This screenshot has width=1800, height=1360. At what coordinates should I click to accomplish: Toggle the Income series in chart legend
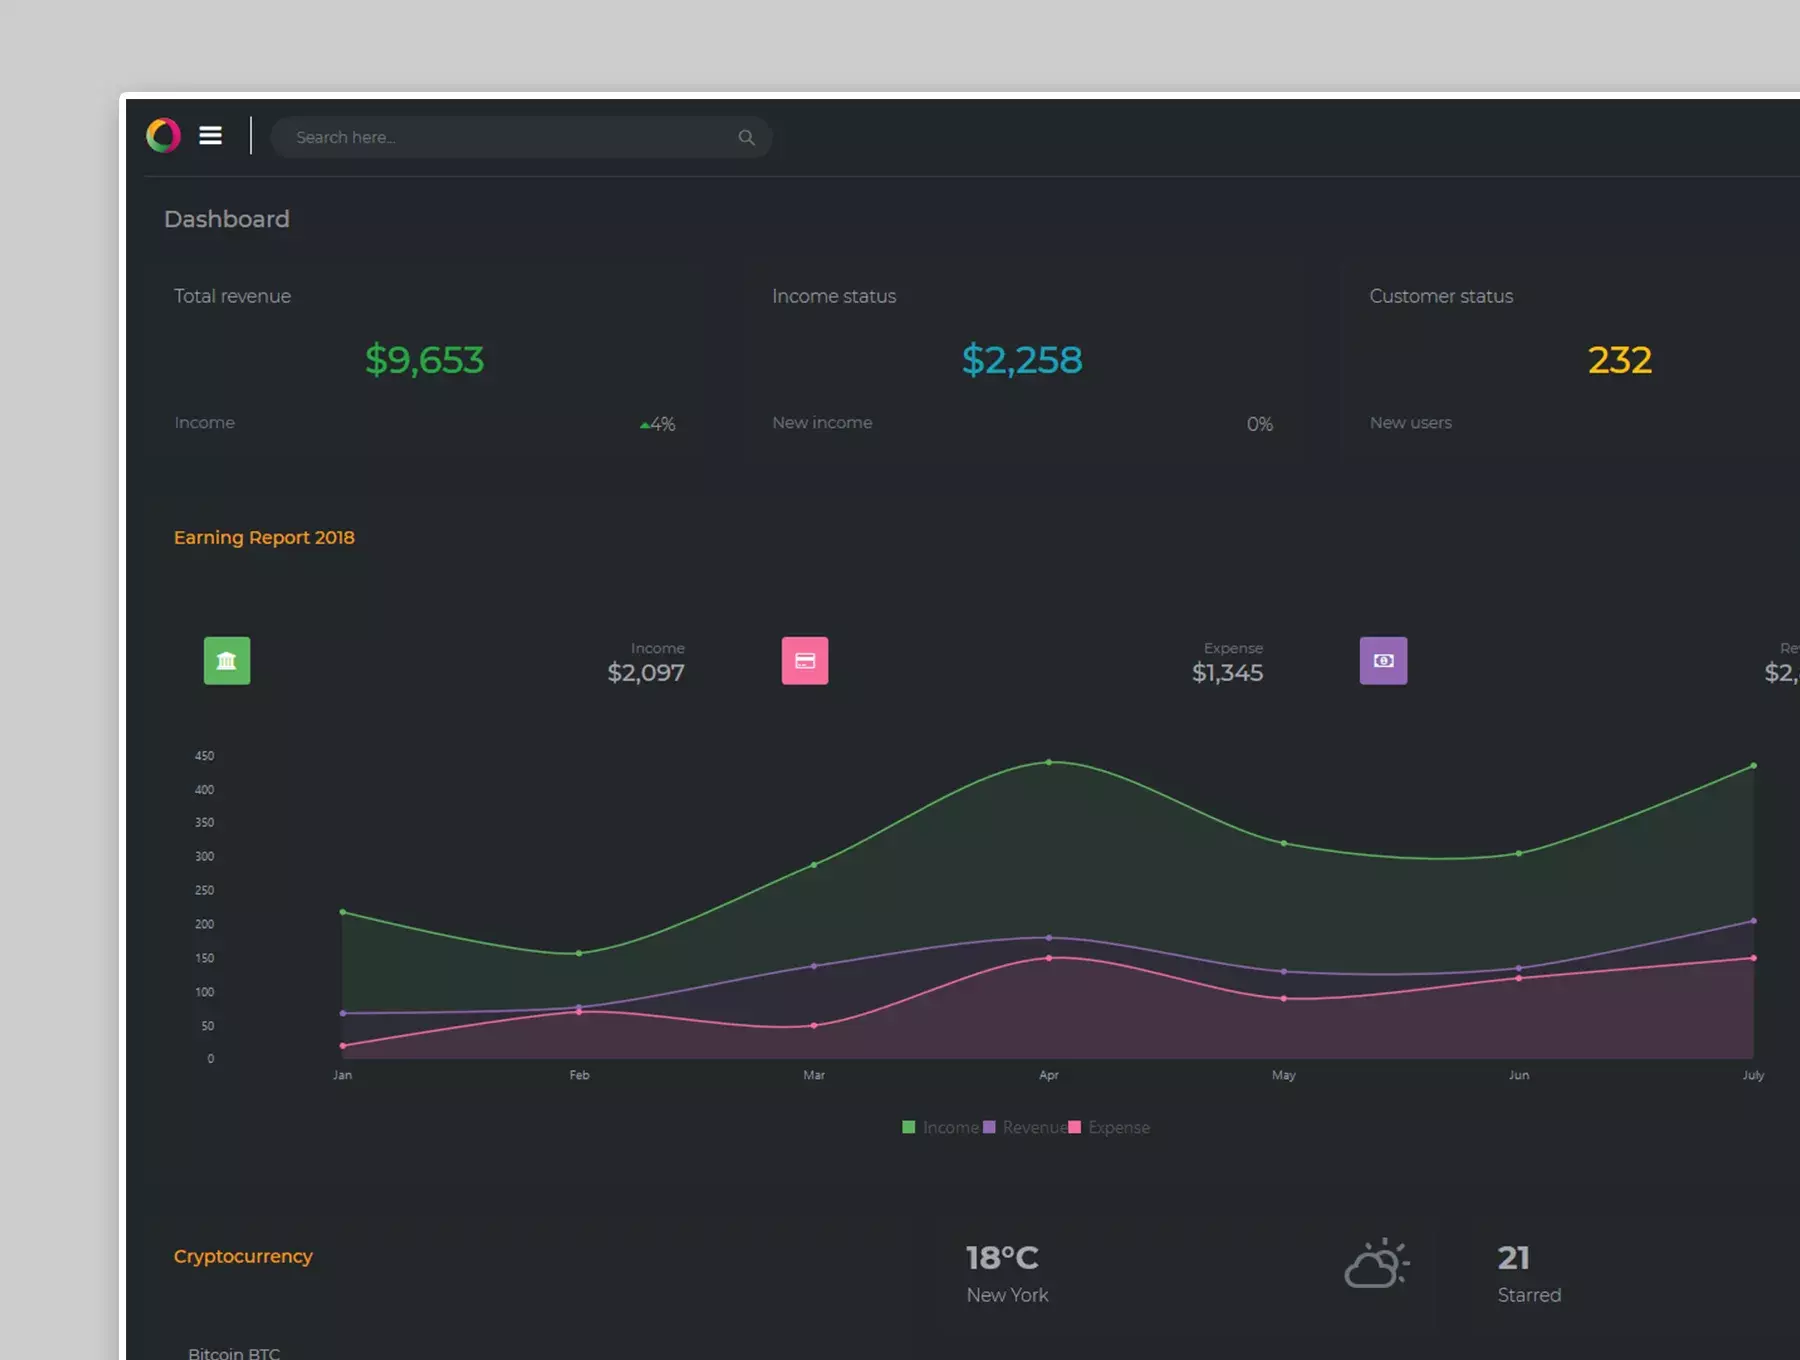941,1127
